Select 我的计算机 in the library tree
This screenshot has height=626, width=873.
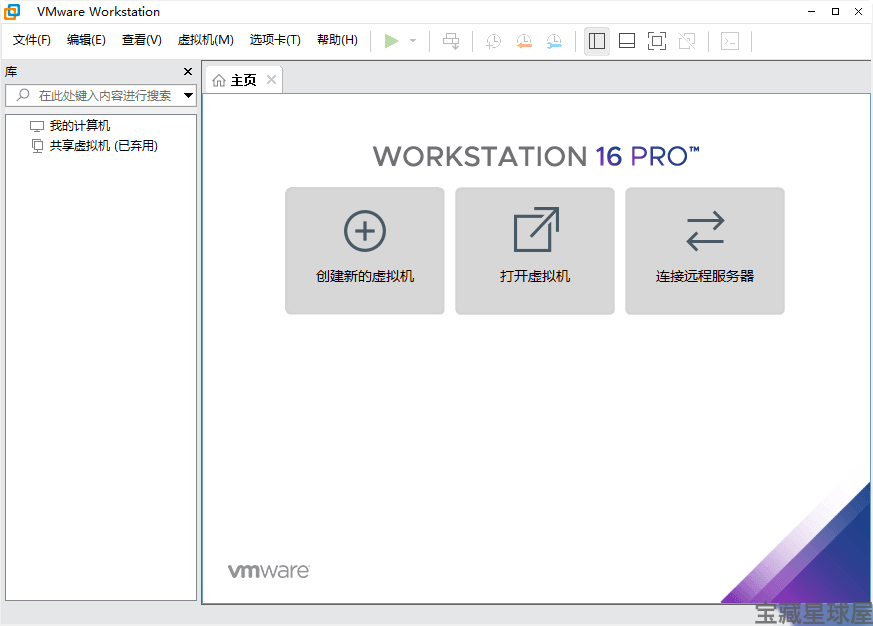(80, 126)
